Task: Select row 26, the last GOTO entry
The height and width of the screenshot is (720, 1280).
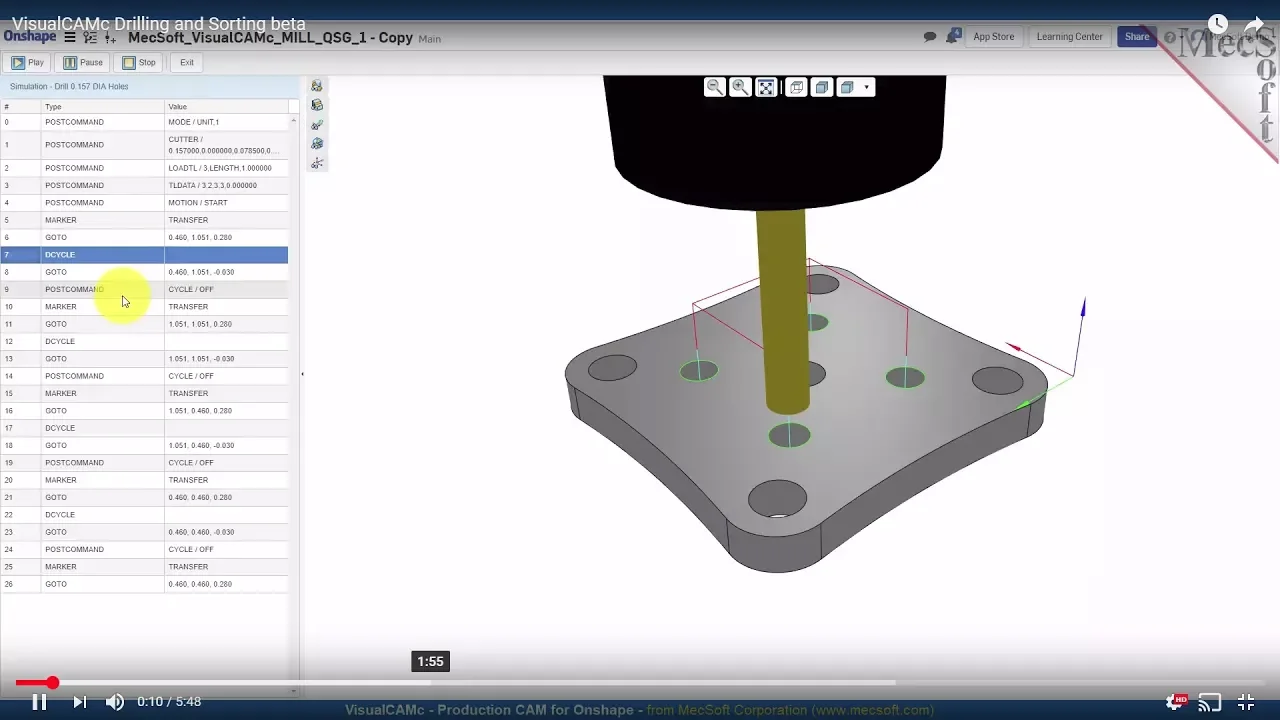Action: click(x=144, y=584)
